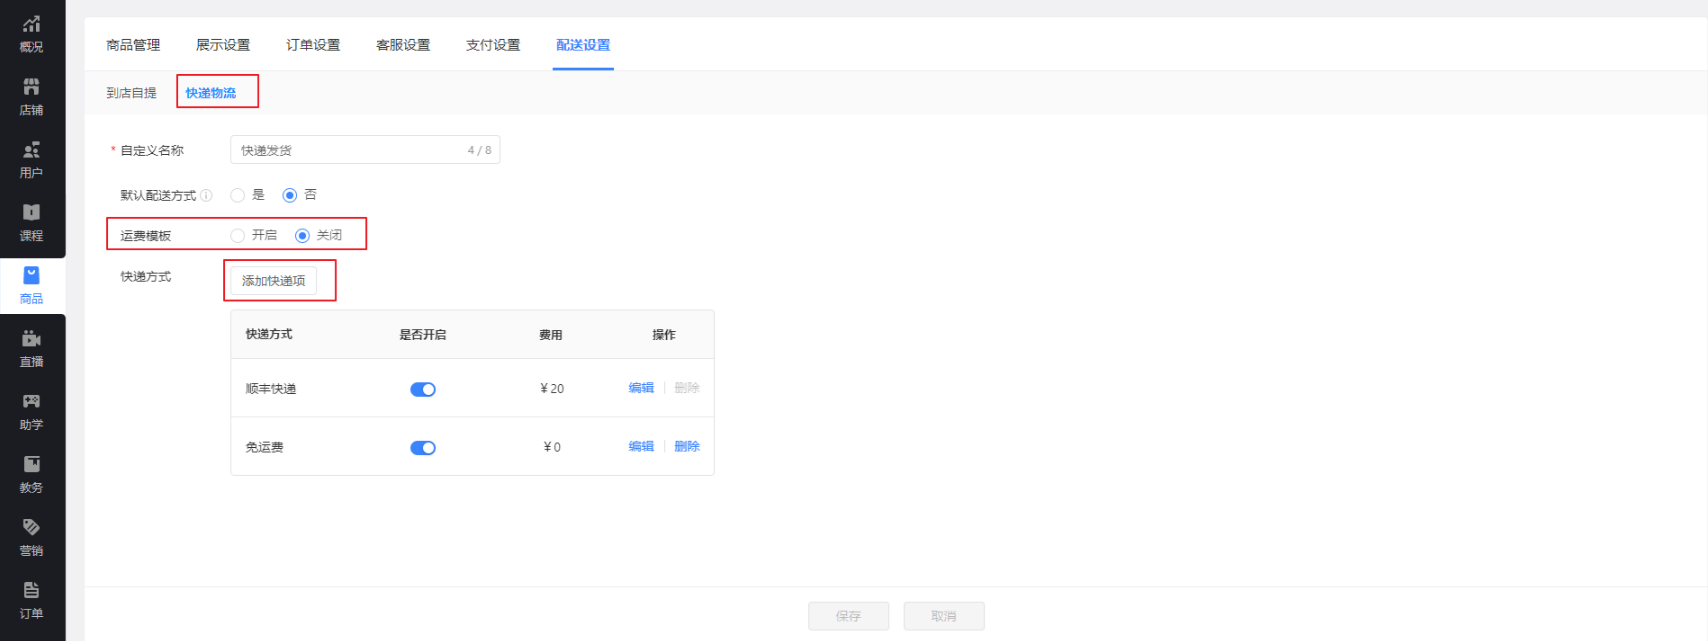Open the 教务 sidebar icon

32,474
